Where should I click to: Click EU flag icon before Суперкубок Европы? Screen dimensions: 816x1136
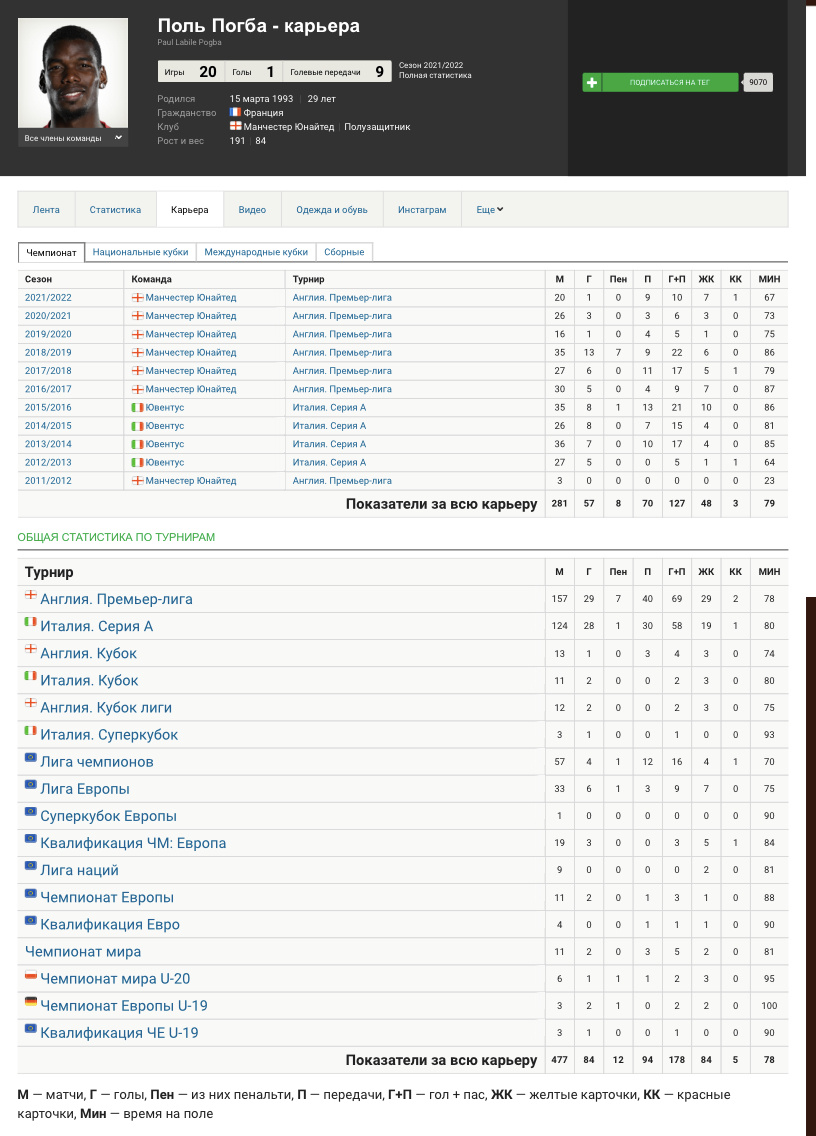click(x=30, y=811)
